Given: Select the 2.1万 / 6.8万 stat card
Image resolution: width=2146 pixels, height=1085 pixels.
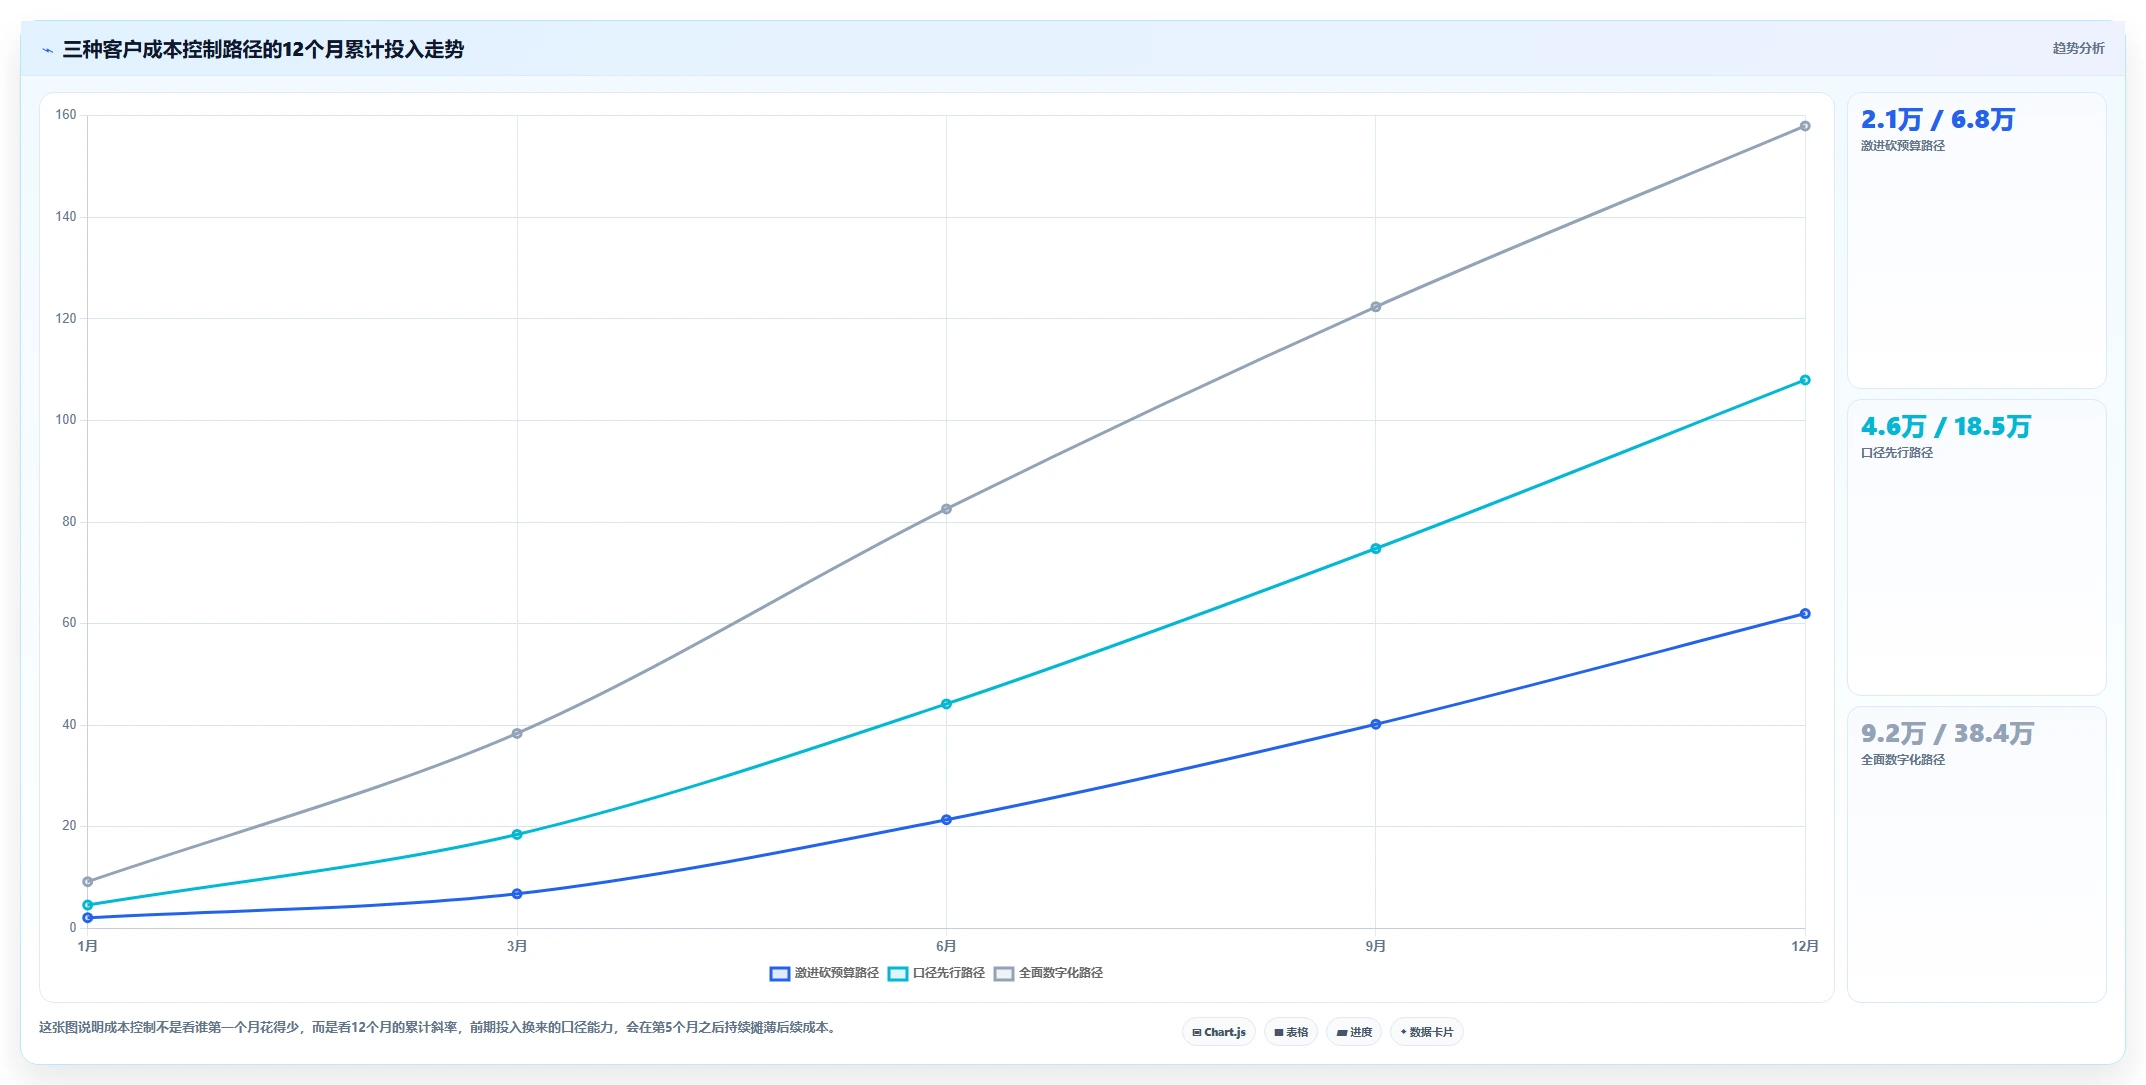Looking at the screenshot, I should [x=1976, y=240].
